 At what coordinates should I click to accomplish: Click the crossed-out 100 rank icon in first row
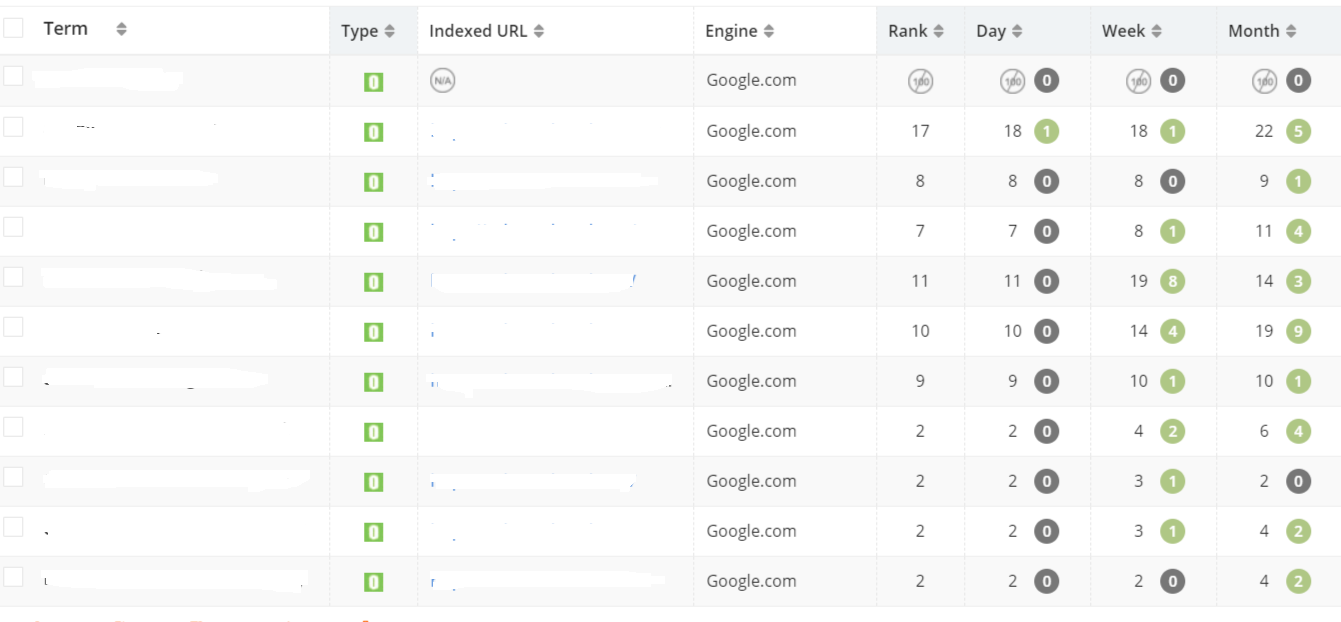click(x=920, y=81)
